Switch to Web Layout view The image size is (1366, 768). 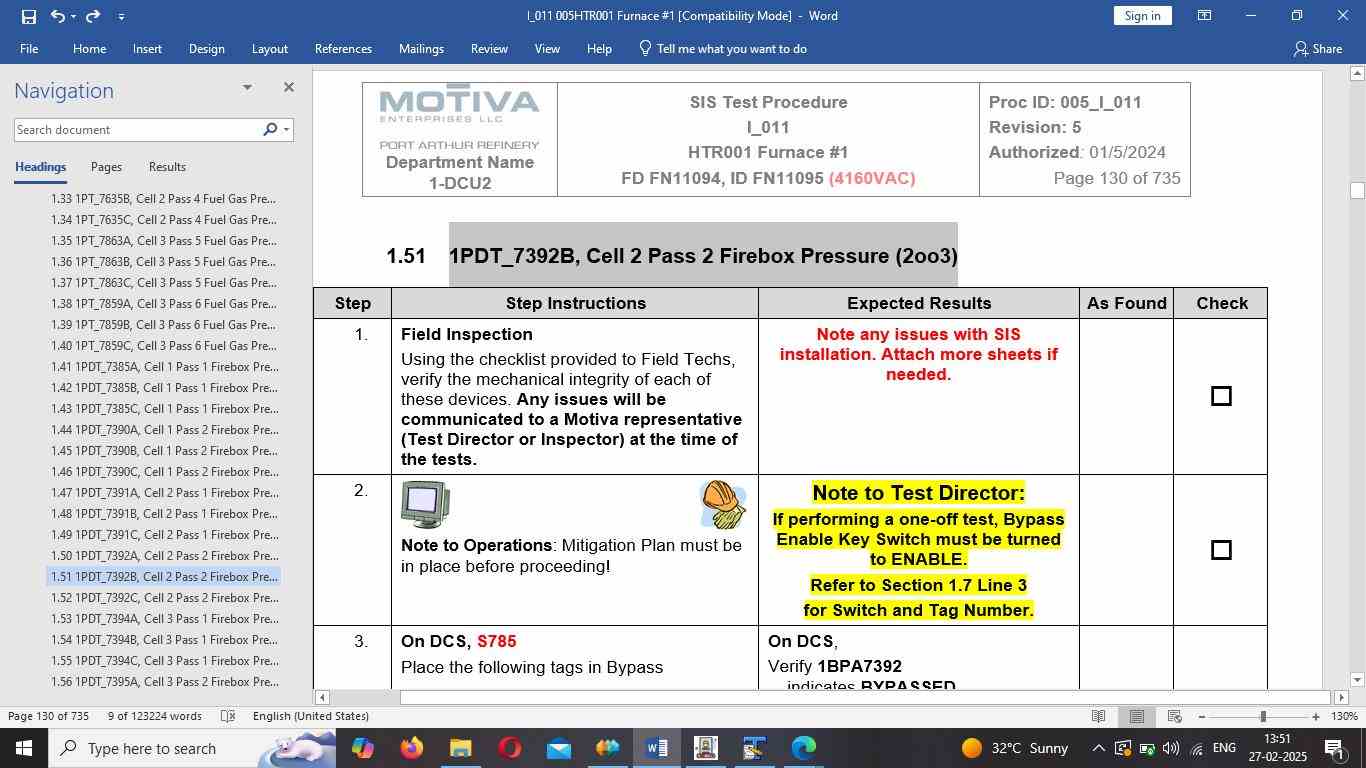click(1175, 717)
